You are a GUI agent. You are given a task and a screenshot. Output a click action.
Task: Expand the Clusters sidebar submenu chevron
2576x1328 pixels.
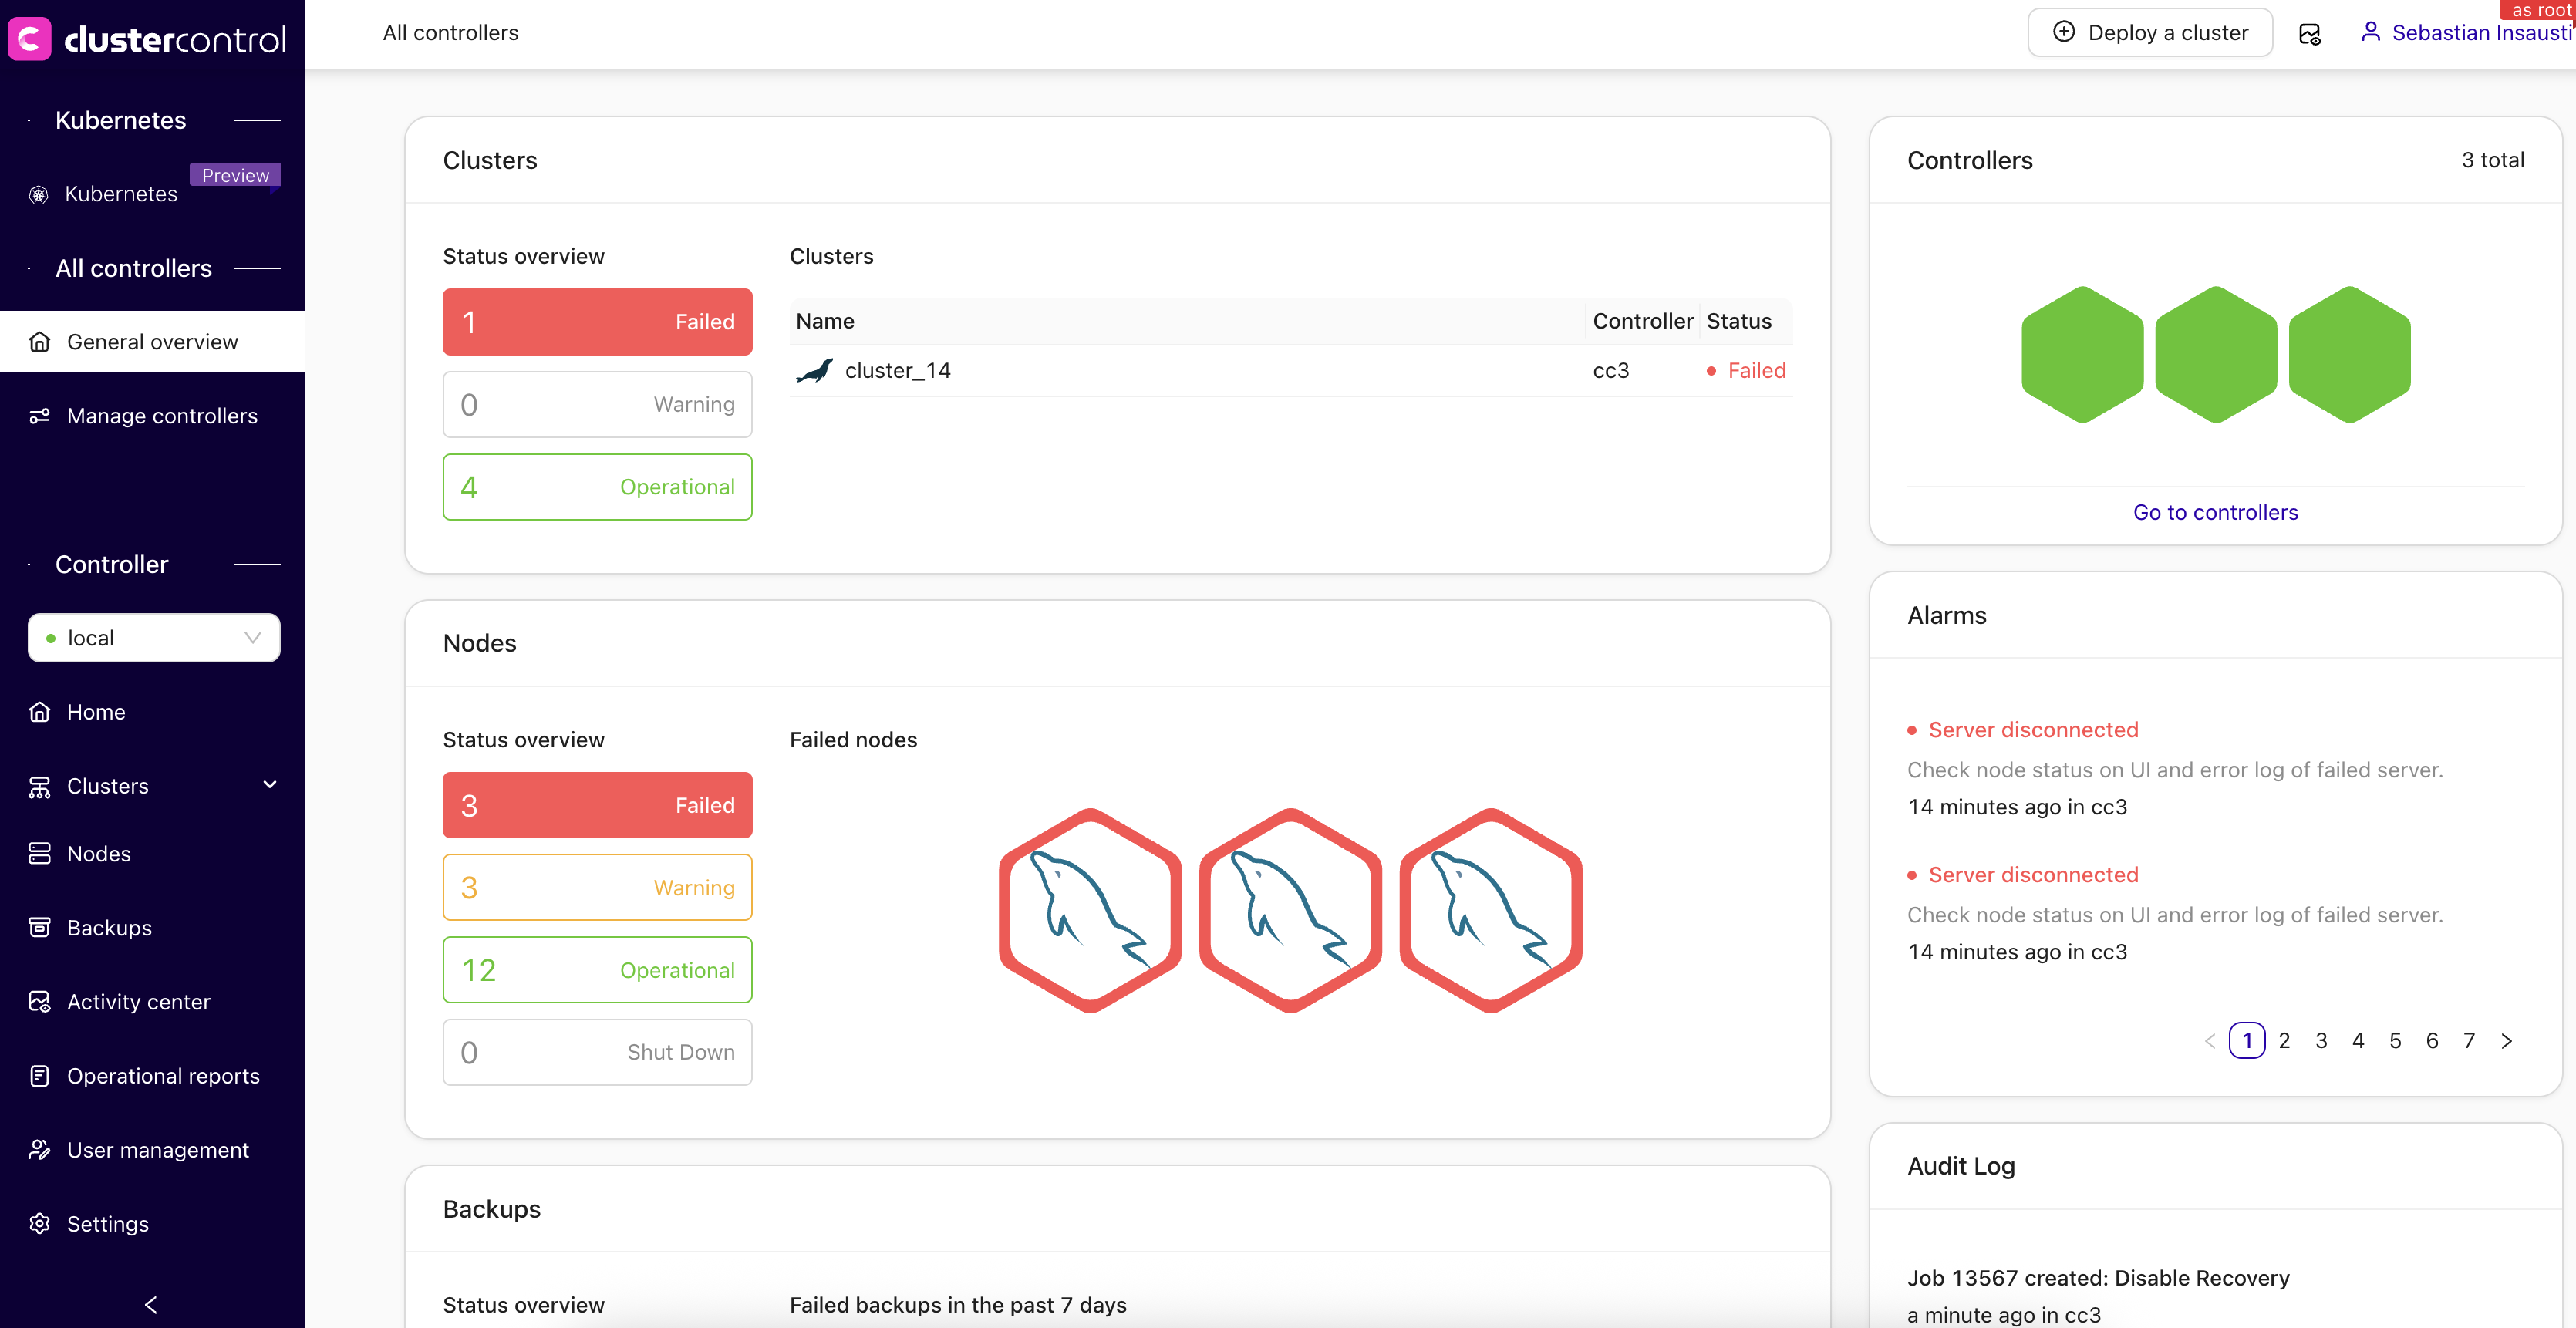tap(269, 785)
